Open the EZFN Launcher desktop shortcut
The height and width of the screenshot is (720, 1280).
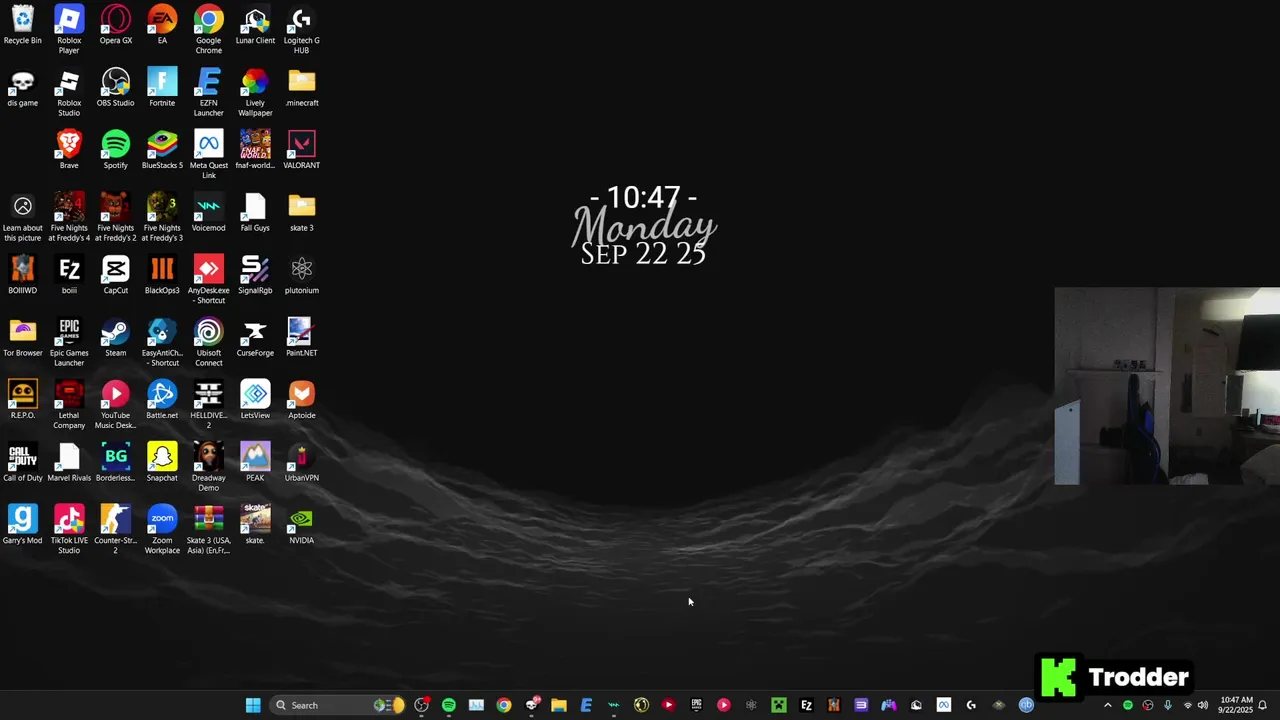coord(208,92)
